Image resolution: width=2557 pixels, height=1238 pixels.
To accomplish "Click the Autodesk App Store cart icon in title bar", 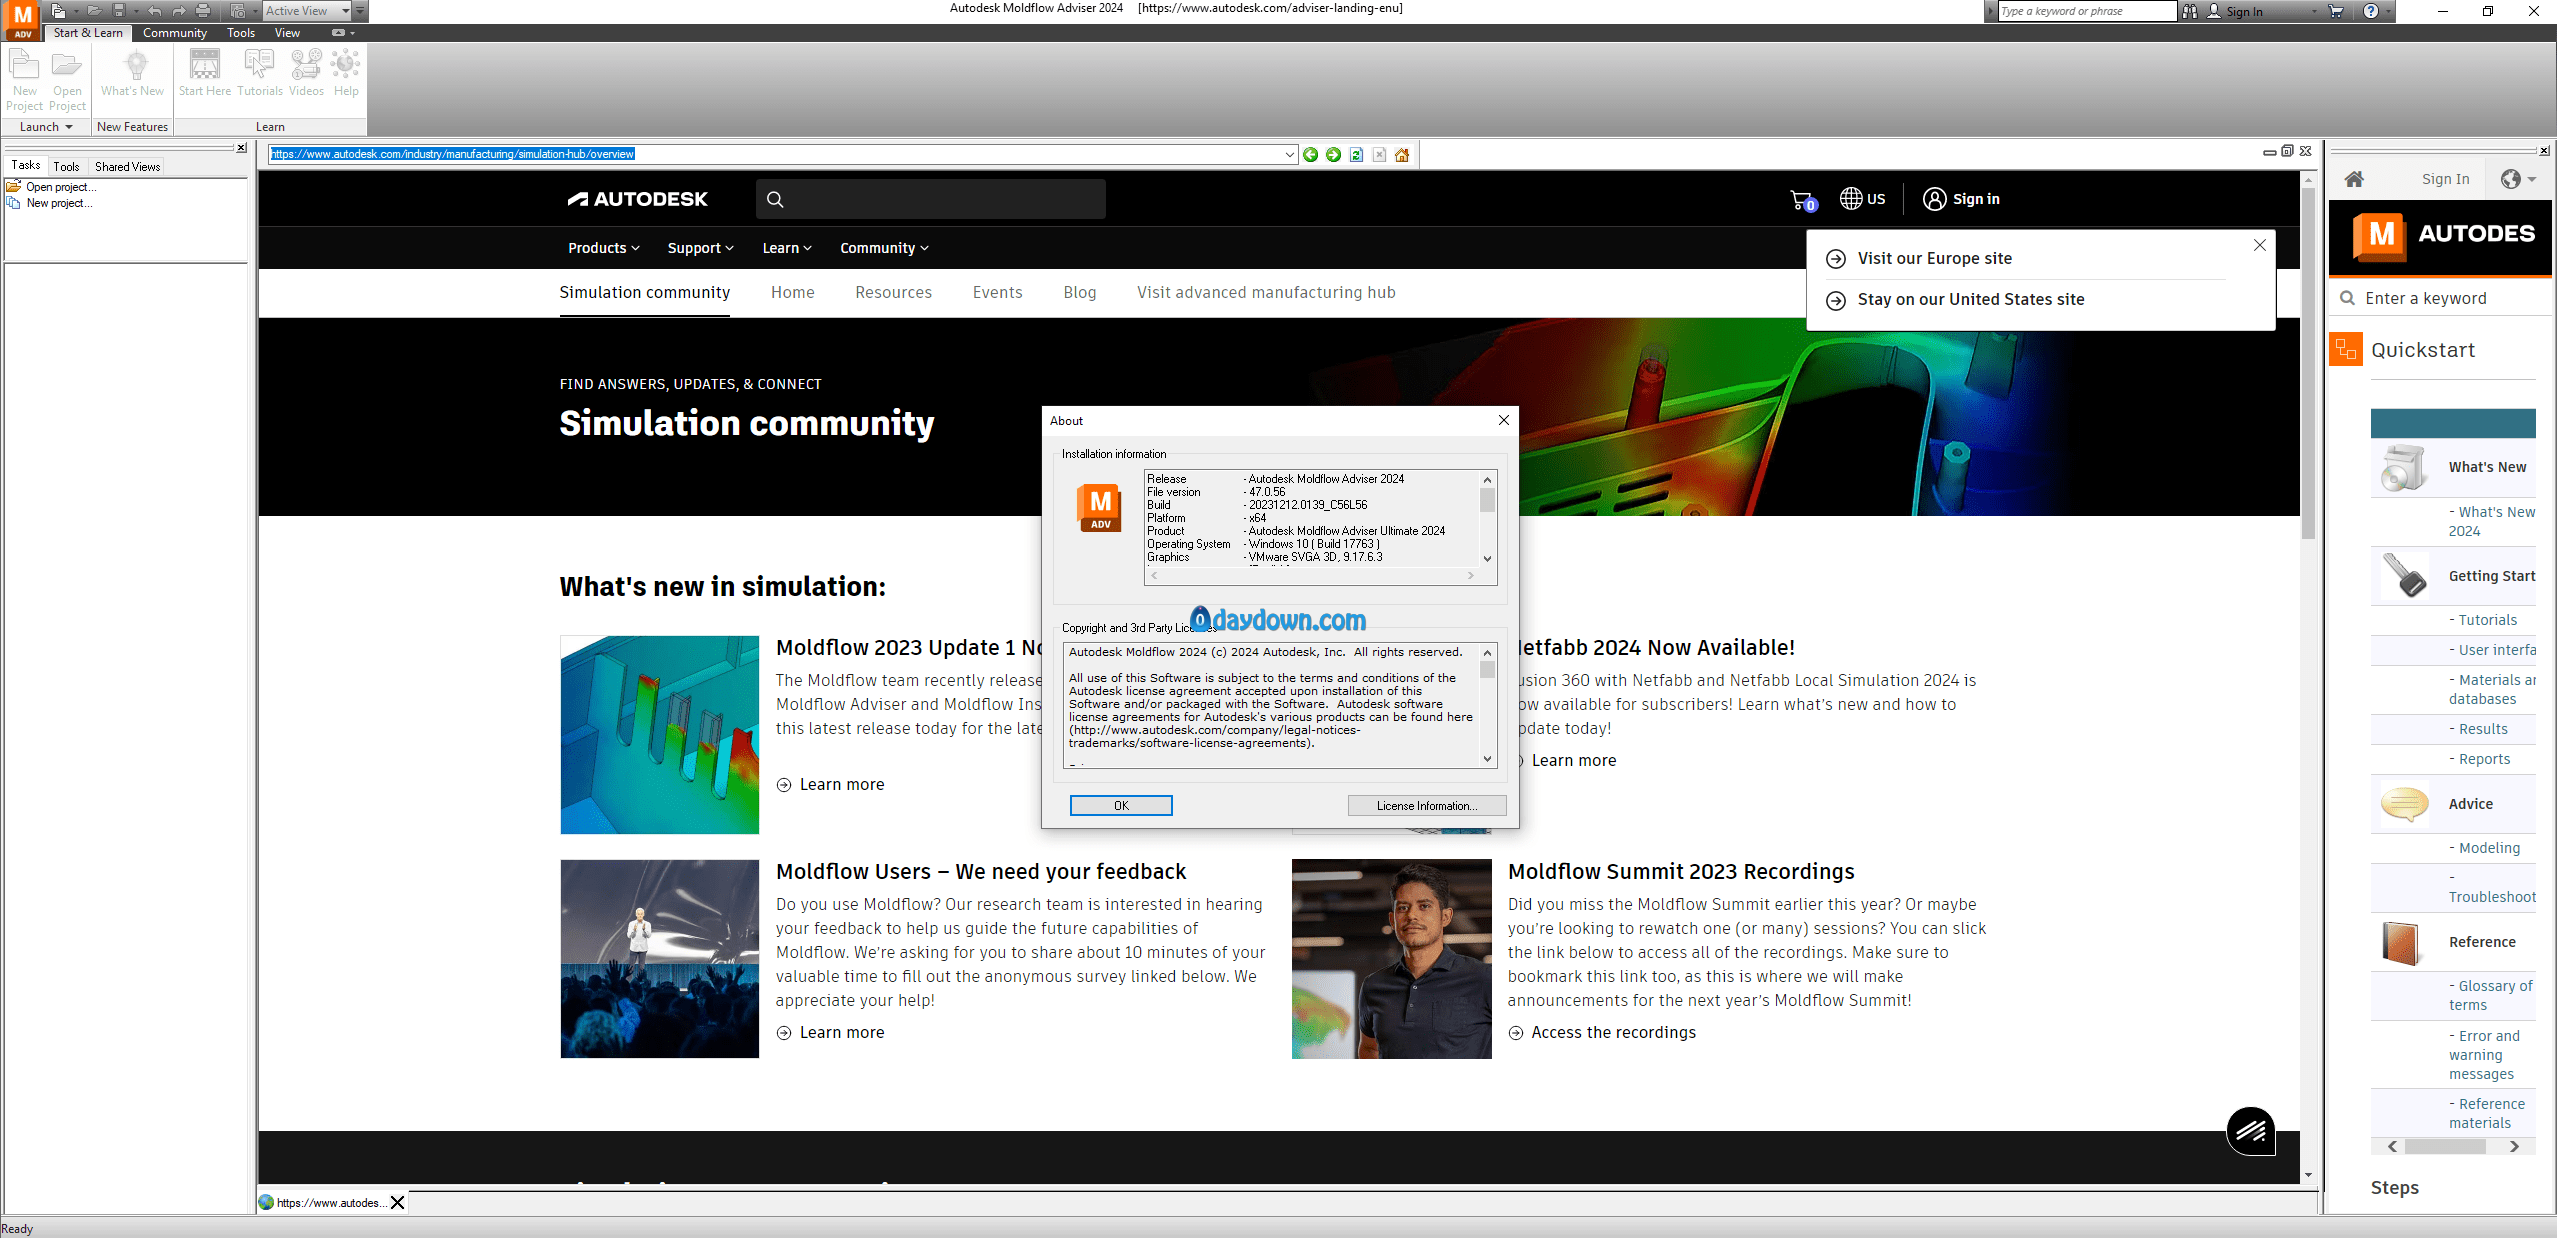I will pos(2336,11).
